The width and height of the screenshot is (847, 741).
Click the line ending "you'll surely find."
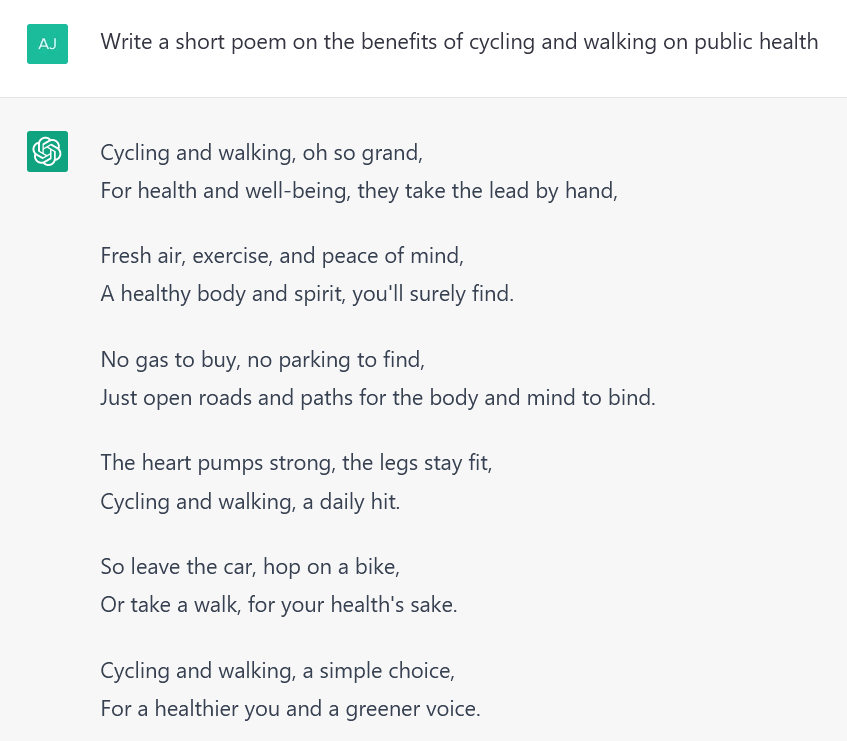pos(307,294)
